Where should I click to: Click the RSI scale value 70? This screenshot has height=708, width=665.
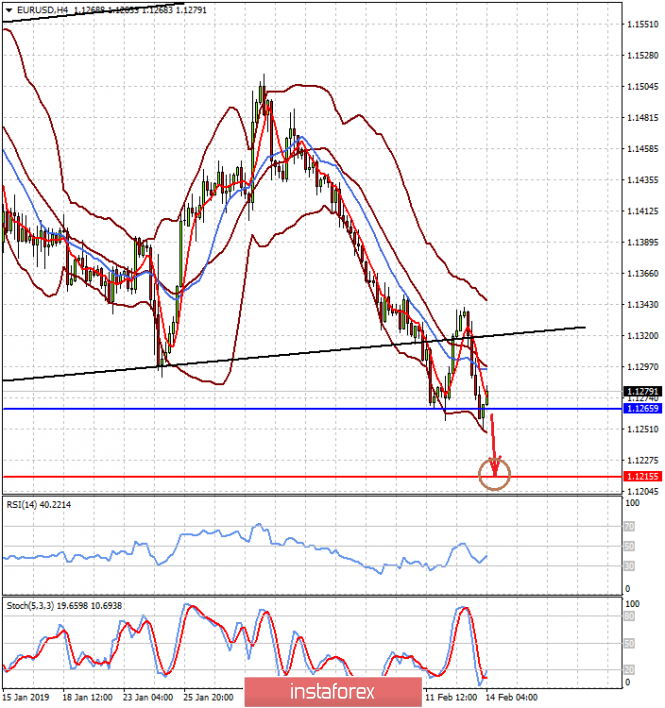point(629,526)
